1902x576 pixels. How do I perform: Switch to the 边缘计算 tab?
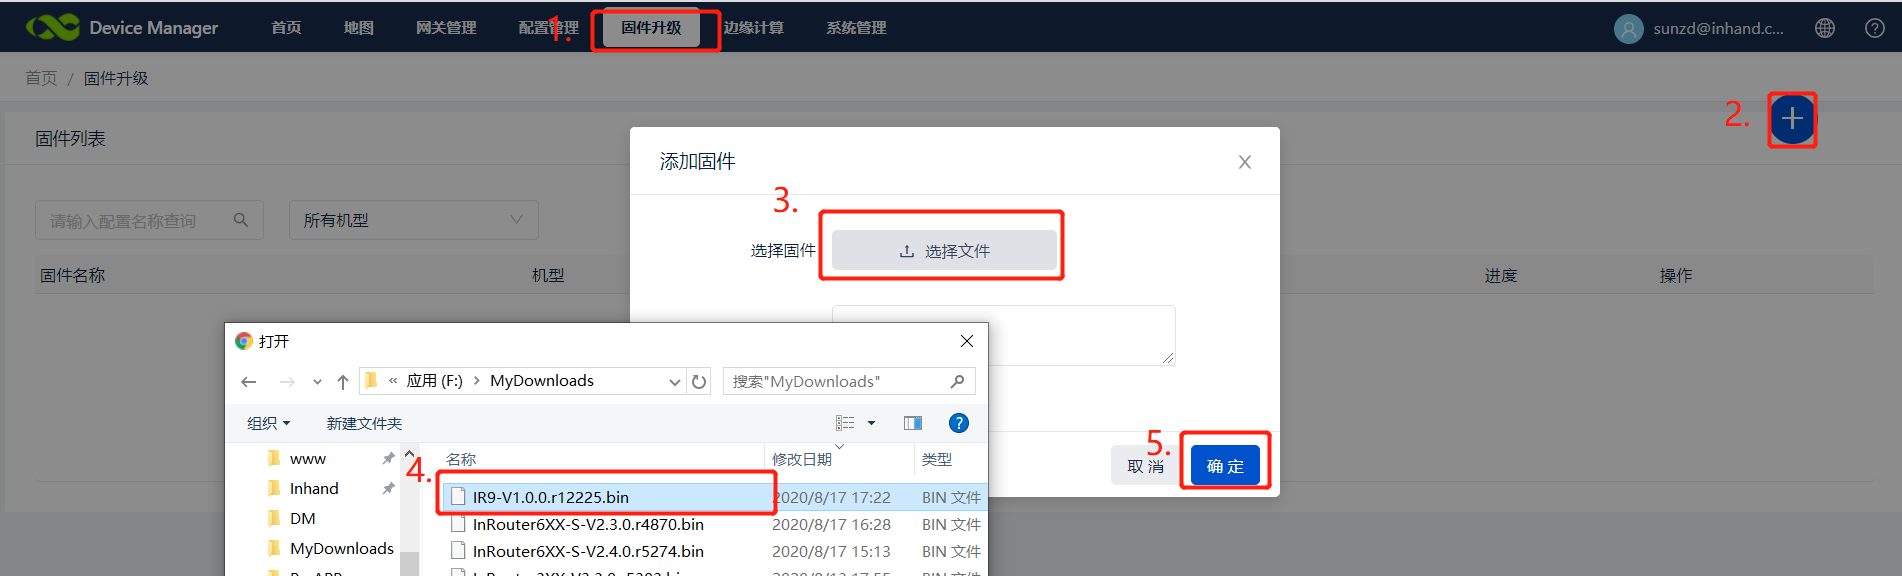pos(754,28)
